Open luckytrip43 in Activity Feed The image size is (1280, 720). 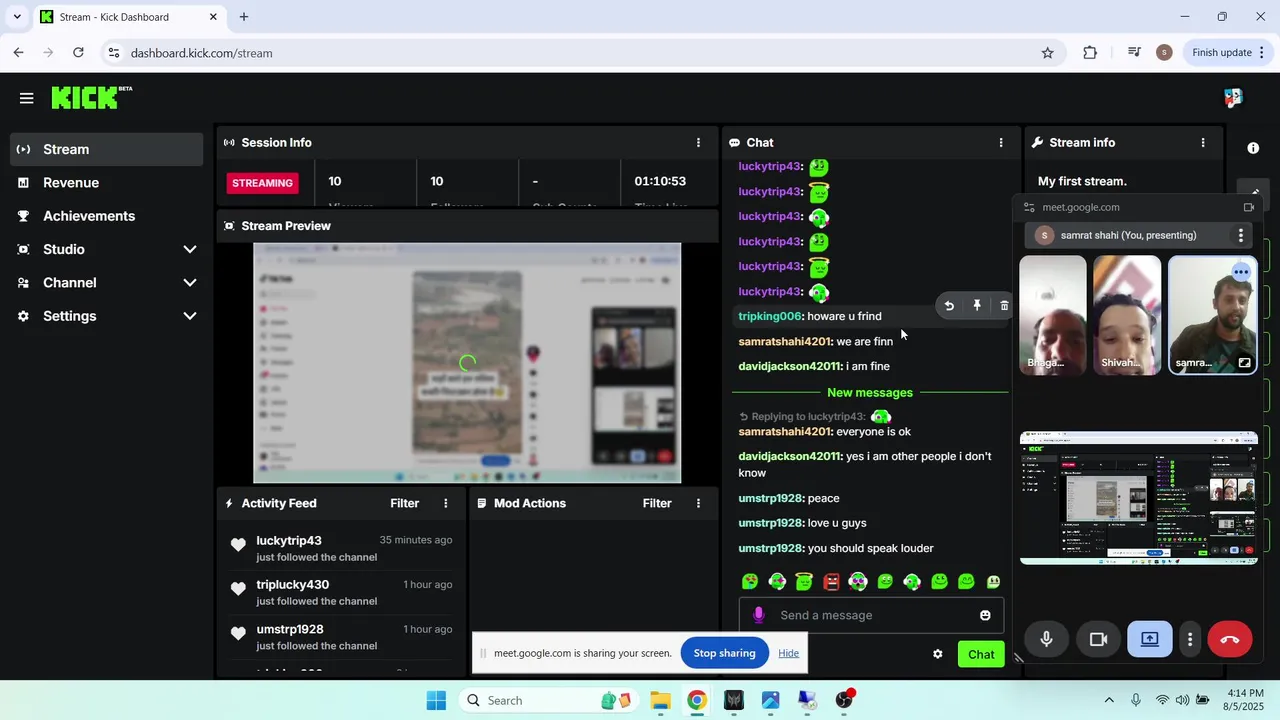coord(289,540)
